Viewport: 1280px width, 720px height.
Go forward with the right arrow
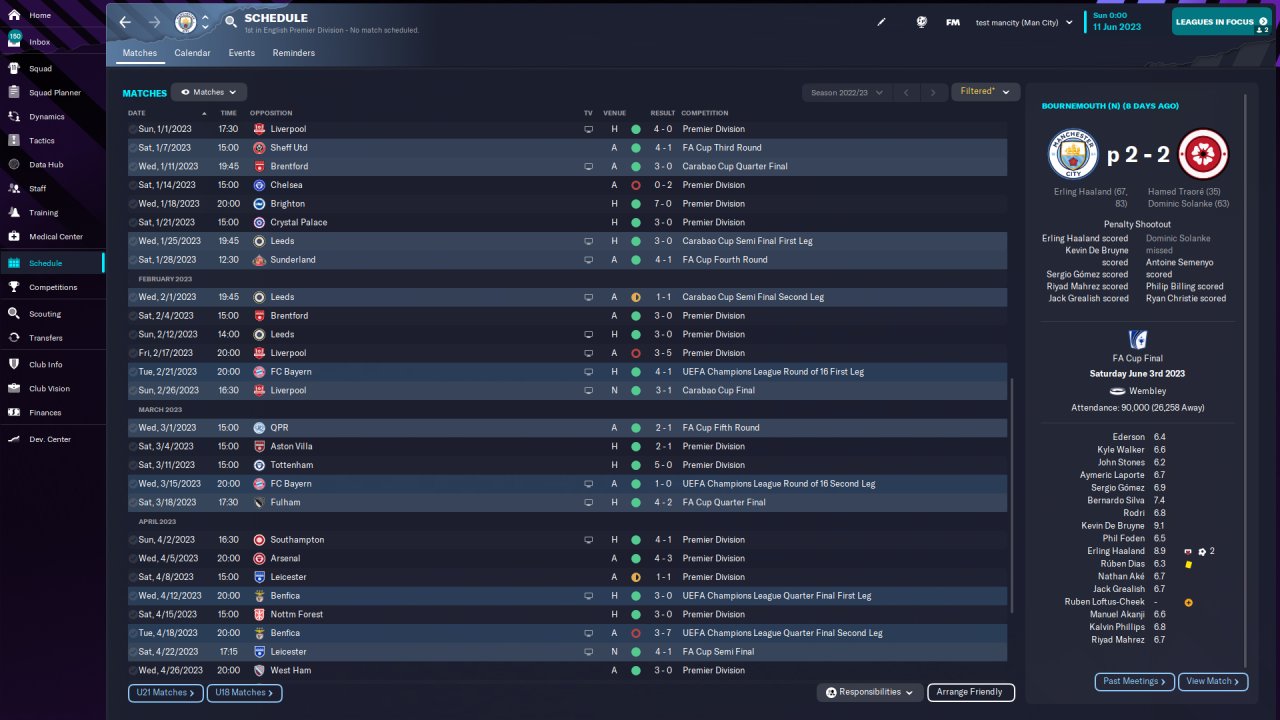point(154,22)
